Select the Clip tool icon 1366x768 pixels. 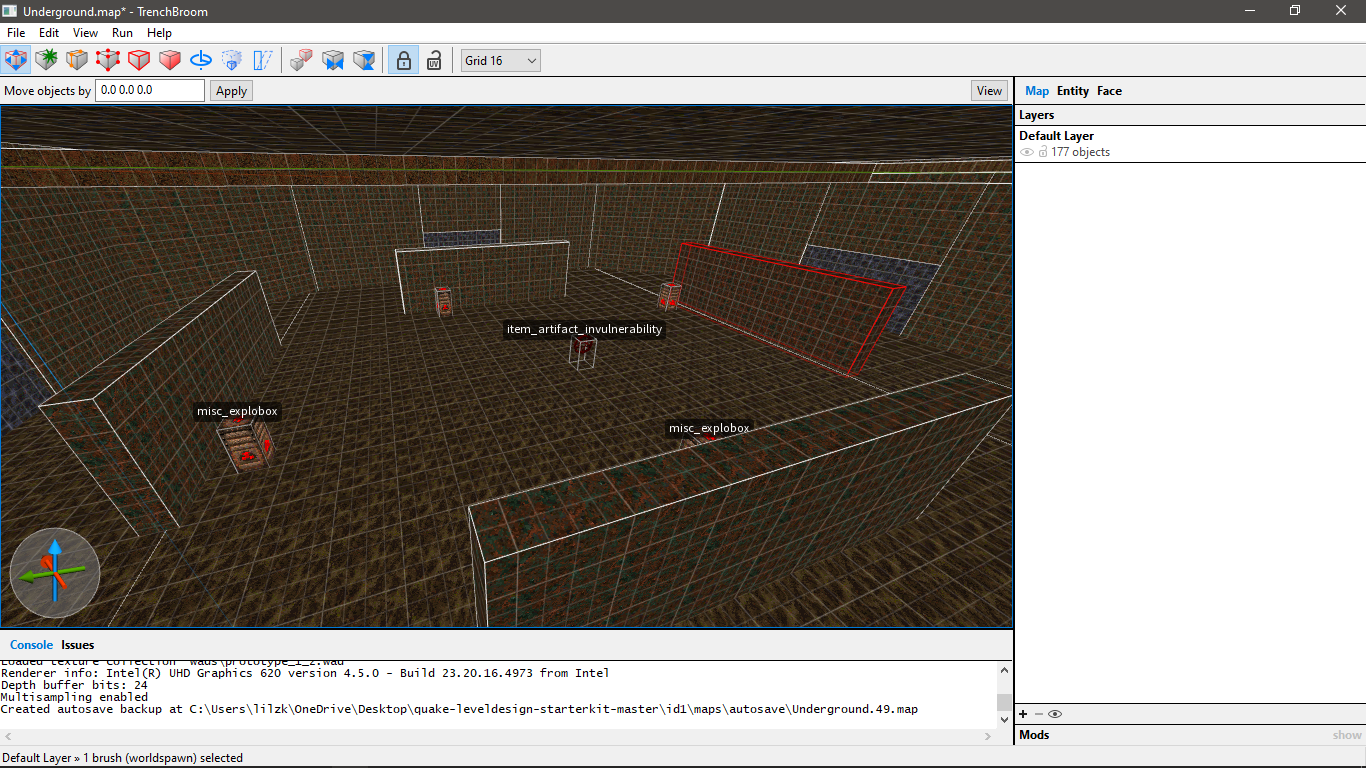tap(77, 60)
